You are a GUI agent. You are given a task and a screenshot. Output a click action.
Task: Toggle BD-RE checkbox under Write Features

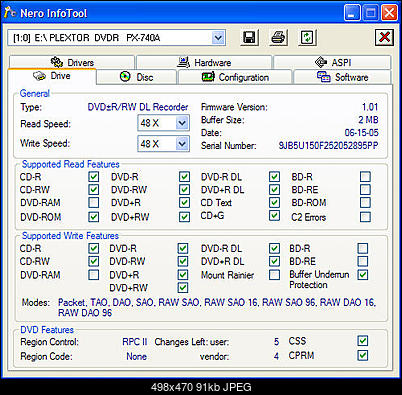[x=363, y=261]
